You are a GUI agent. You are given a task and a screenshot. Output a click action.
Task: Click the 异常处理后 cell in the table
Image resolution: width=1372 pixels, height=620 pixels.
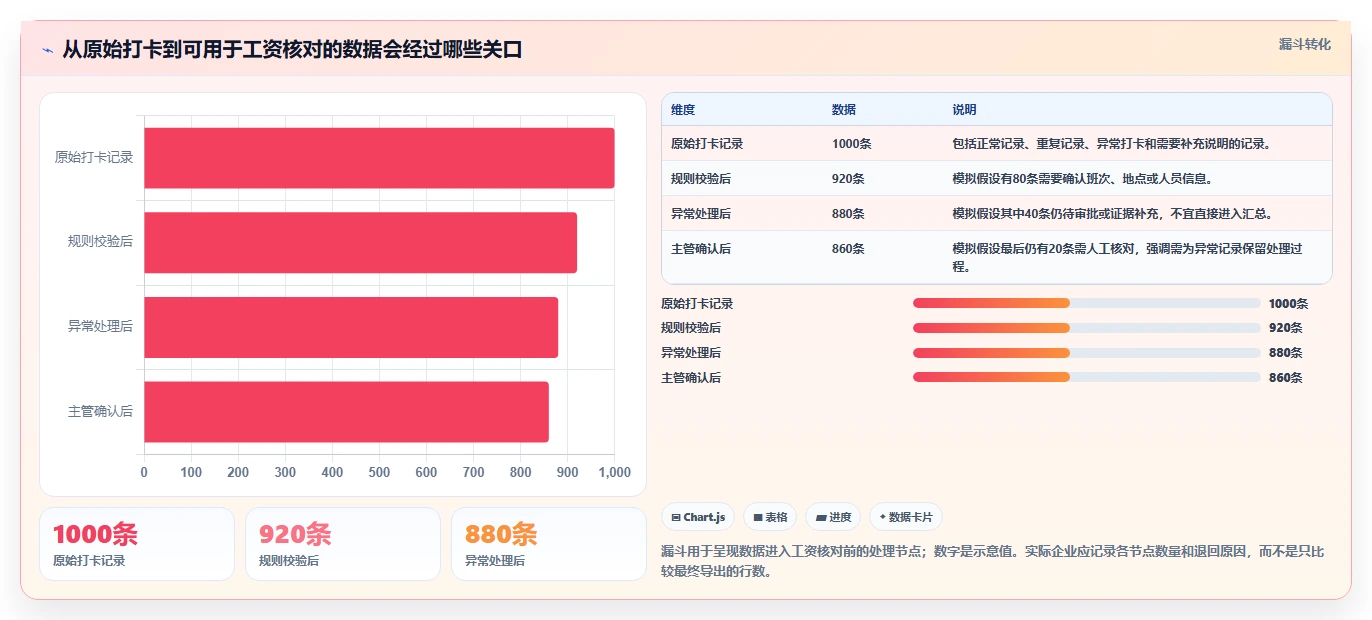click(701, 214)
